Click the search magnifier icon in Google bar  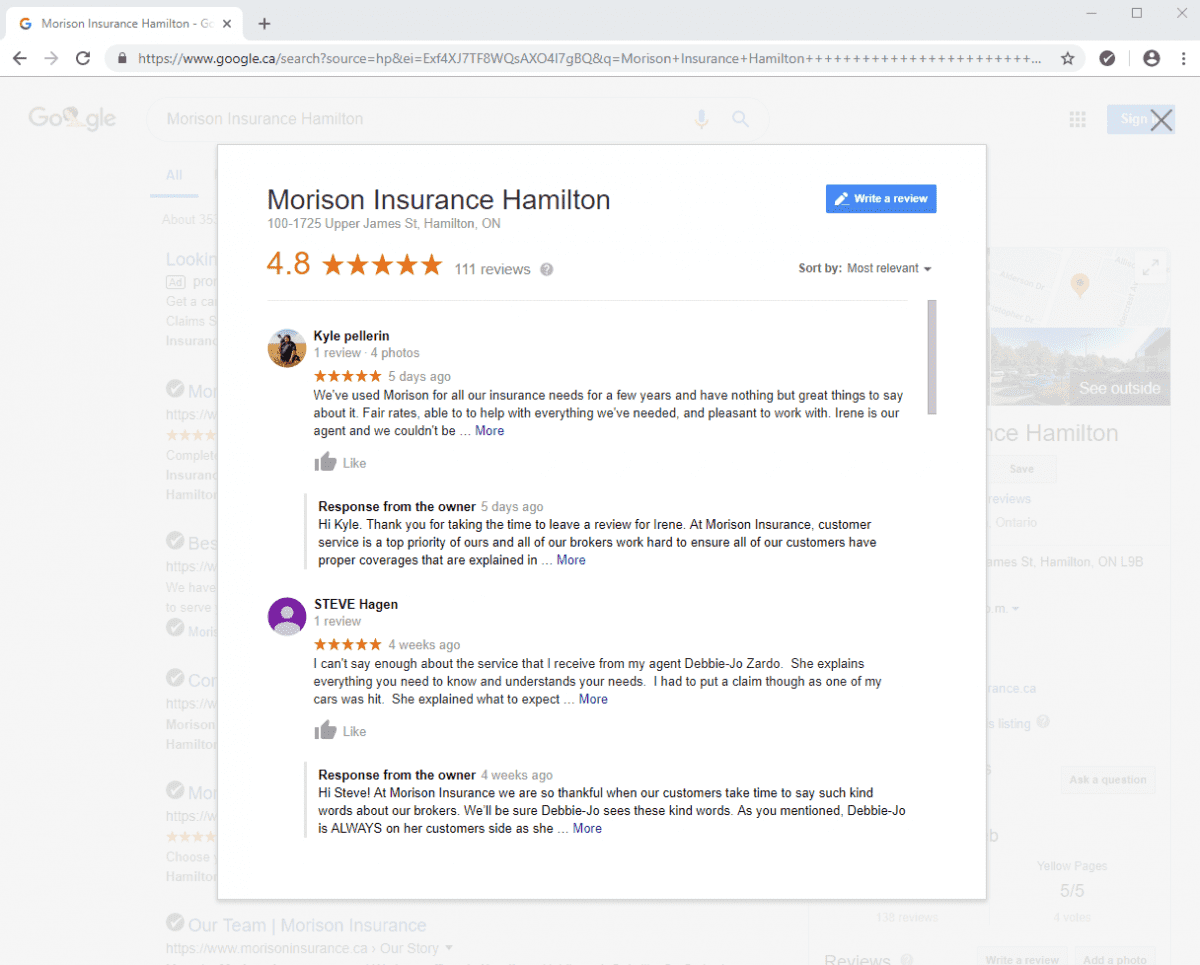[740, 119]
